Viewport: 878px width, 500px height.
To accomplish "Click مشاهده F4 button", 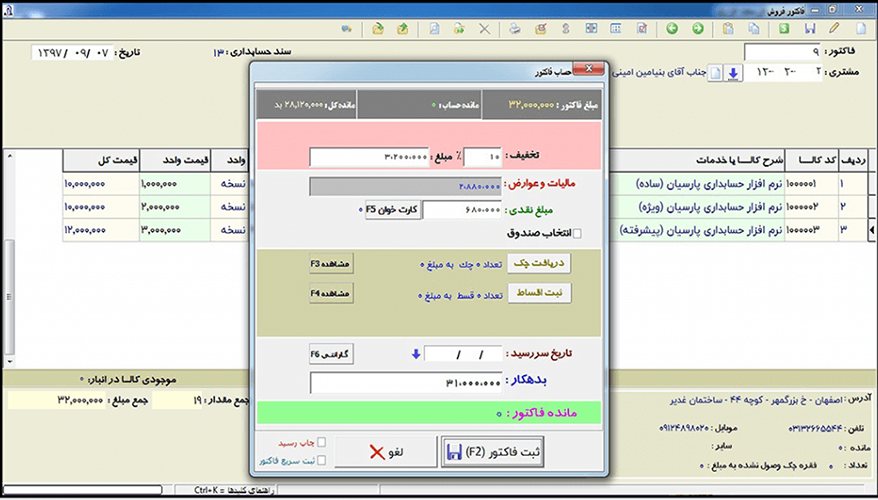I will point(331,293).
